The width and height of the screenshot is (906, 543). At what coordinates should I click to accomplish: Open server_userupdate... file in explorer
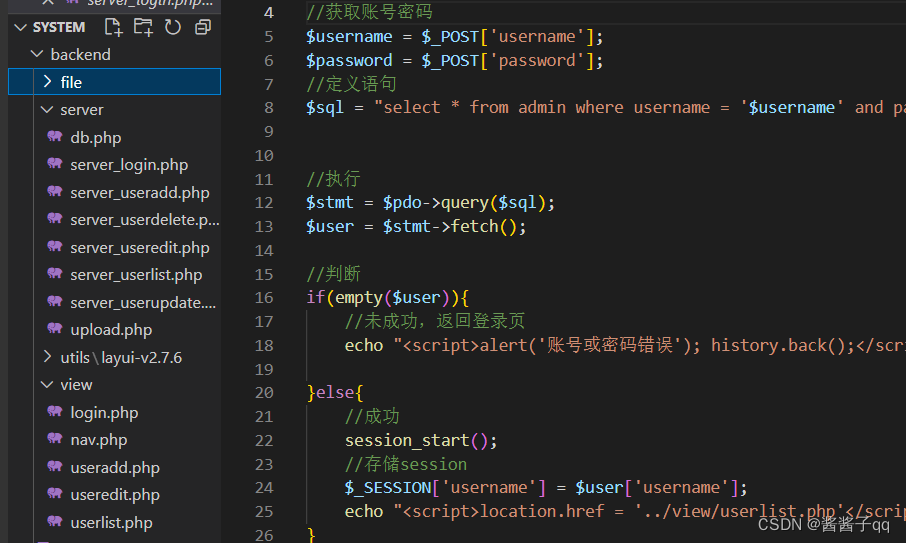143,303
